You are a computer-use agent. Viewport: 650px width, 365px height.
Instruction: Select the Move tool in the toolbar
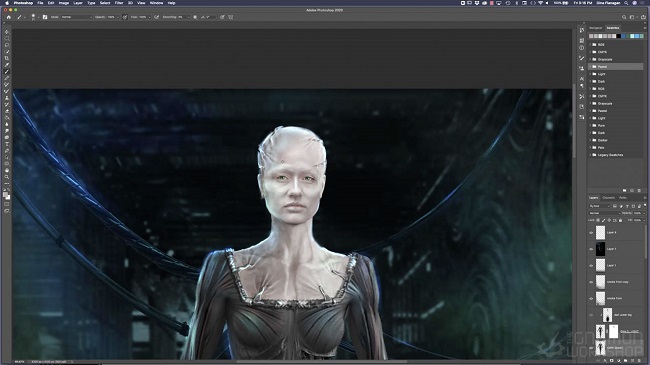(7, 32)
